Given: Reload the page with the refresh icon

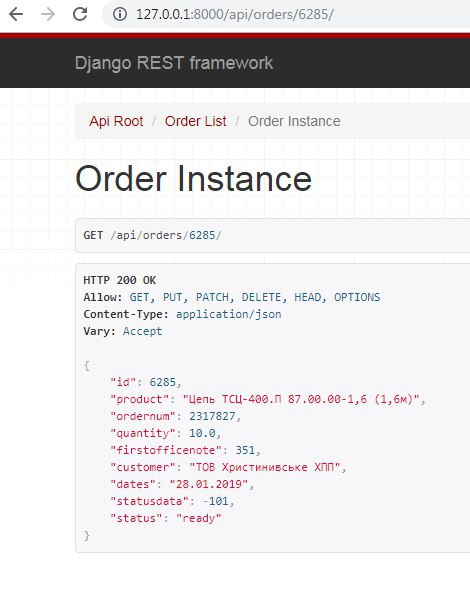Looking at the screenshot, I should (80, 15).
